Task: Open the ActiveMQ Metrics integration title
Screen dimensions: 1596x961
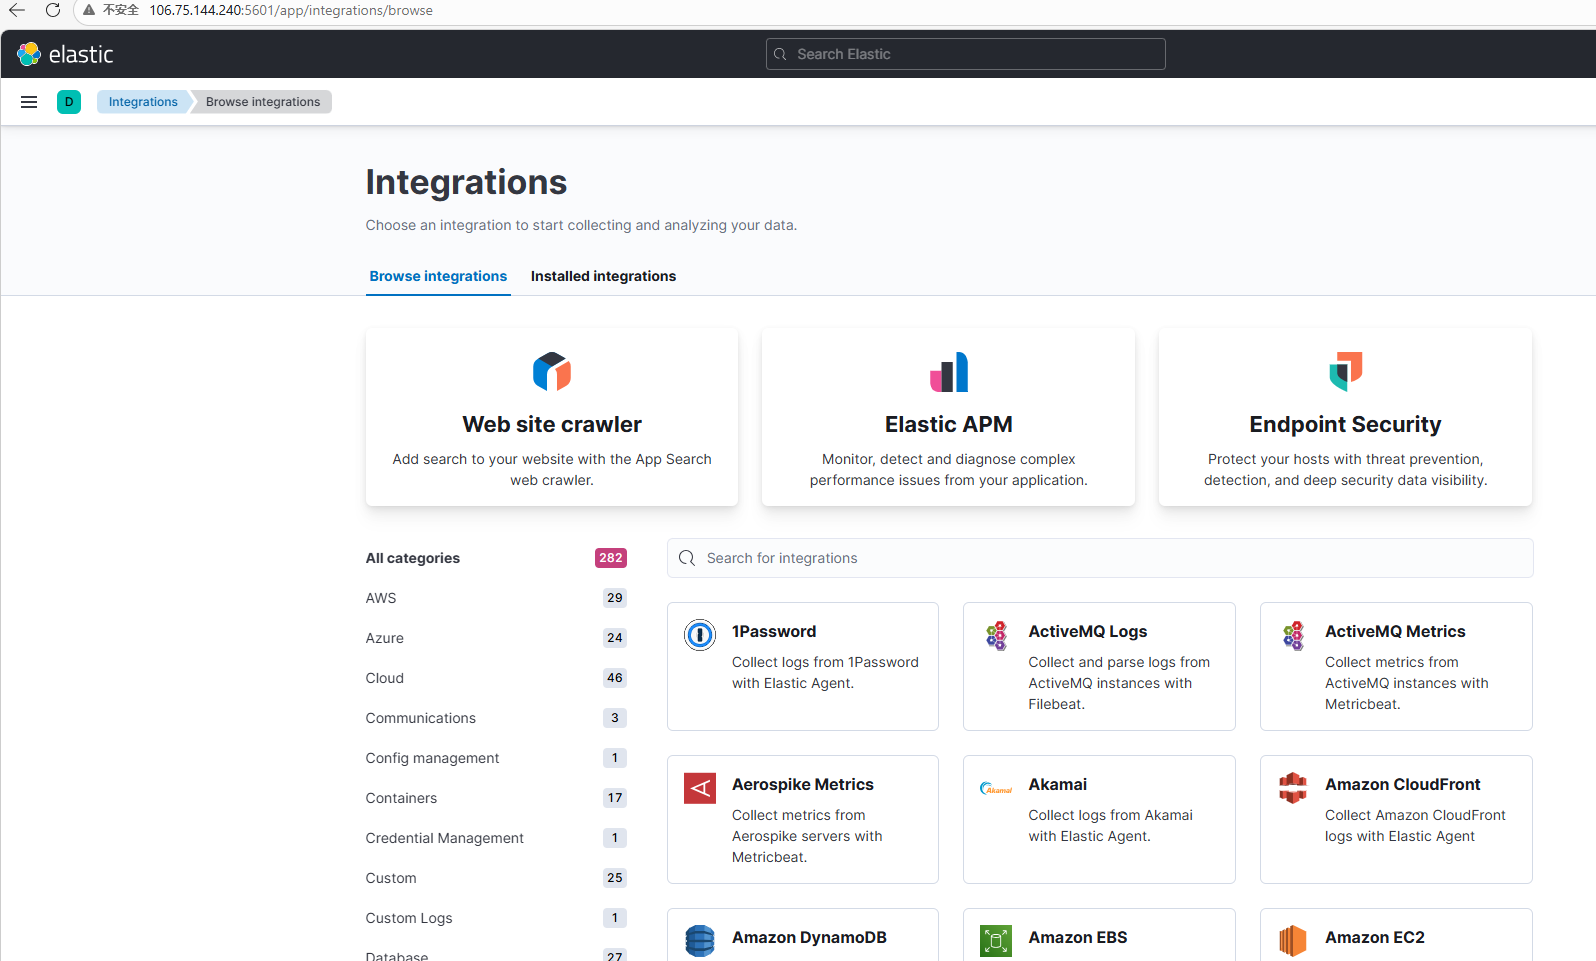Action: pos(1395,631)
